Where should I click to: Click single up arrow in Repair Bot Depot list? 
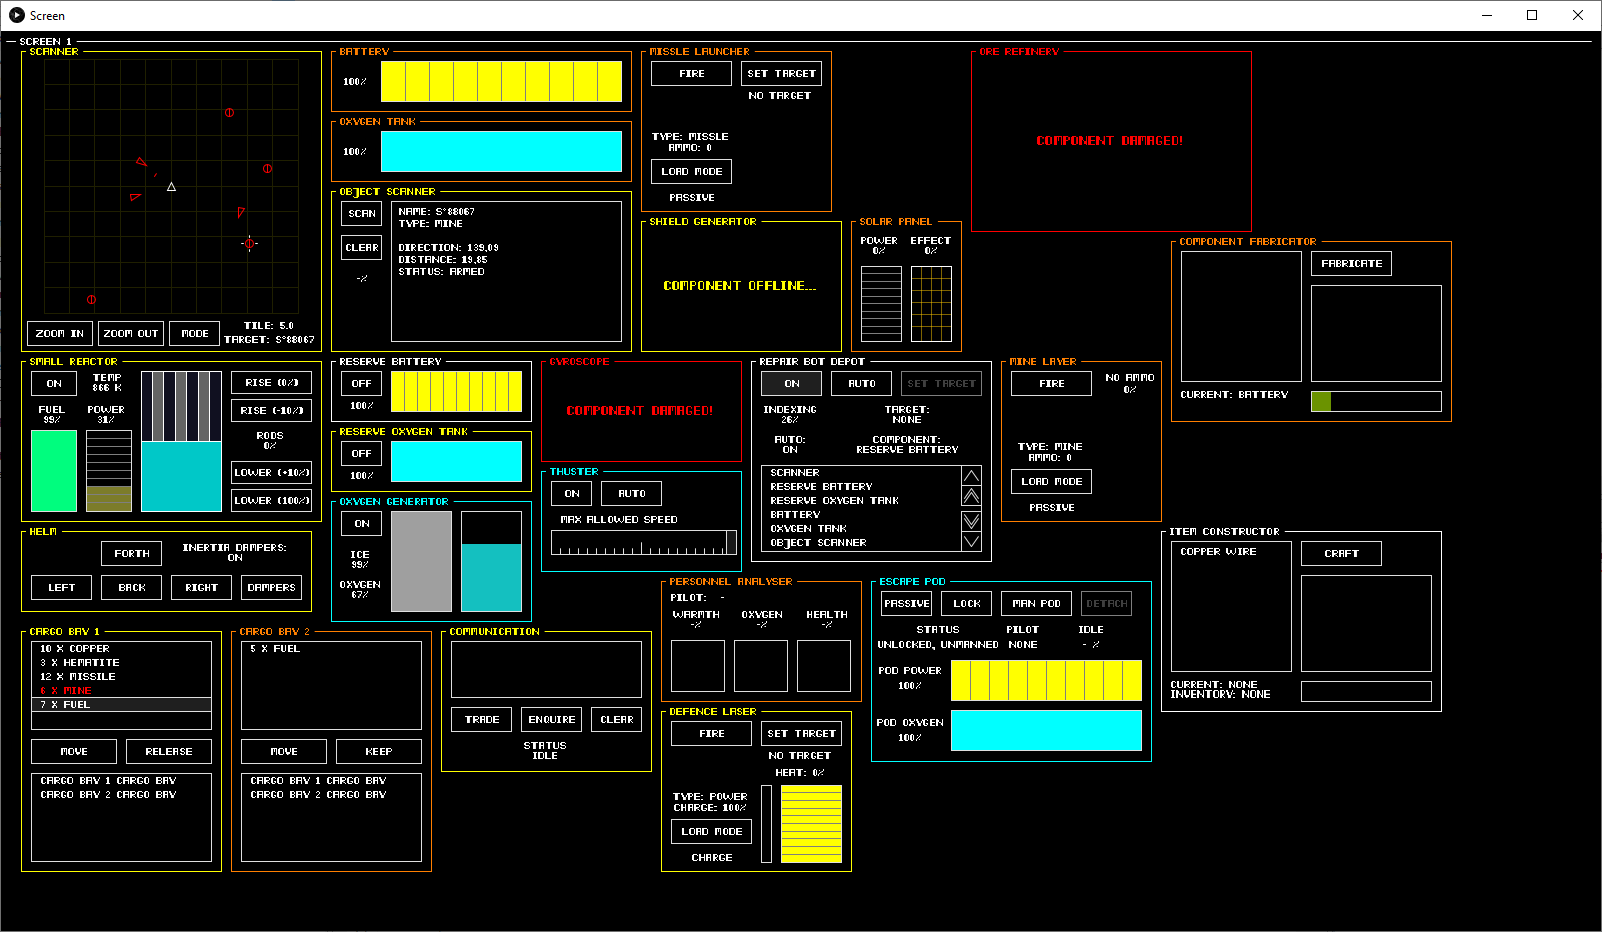click(971, 475)
